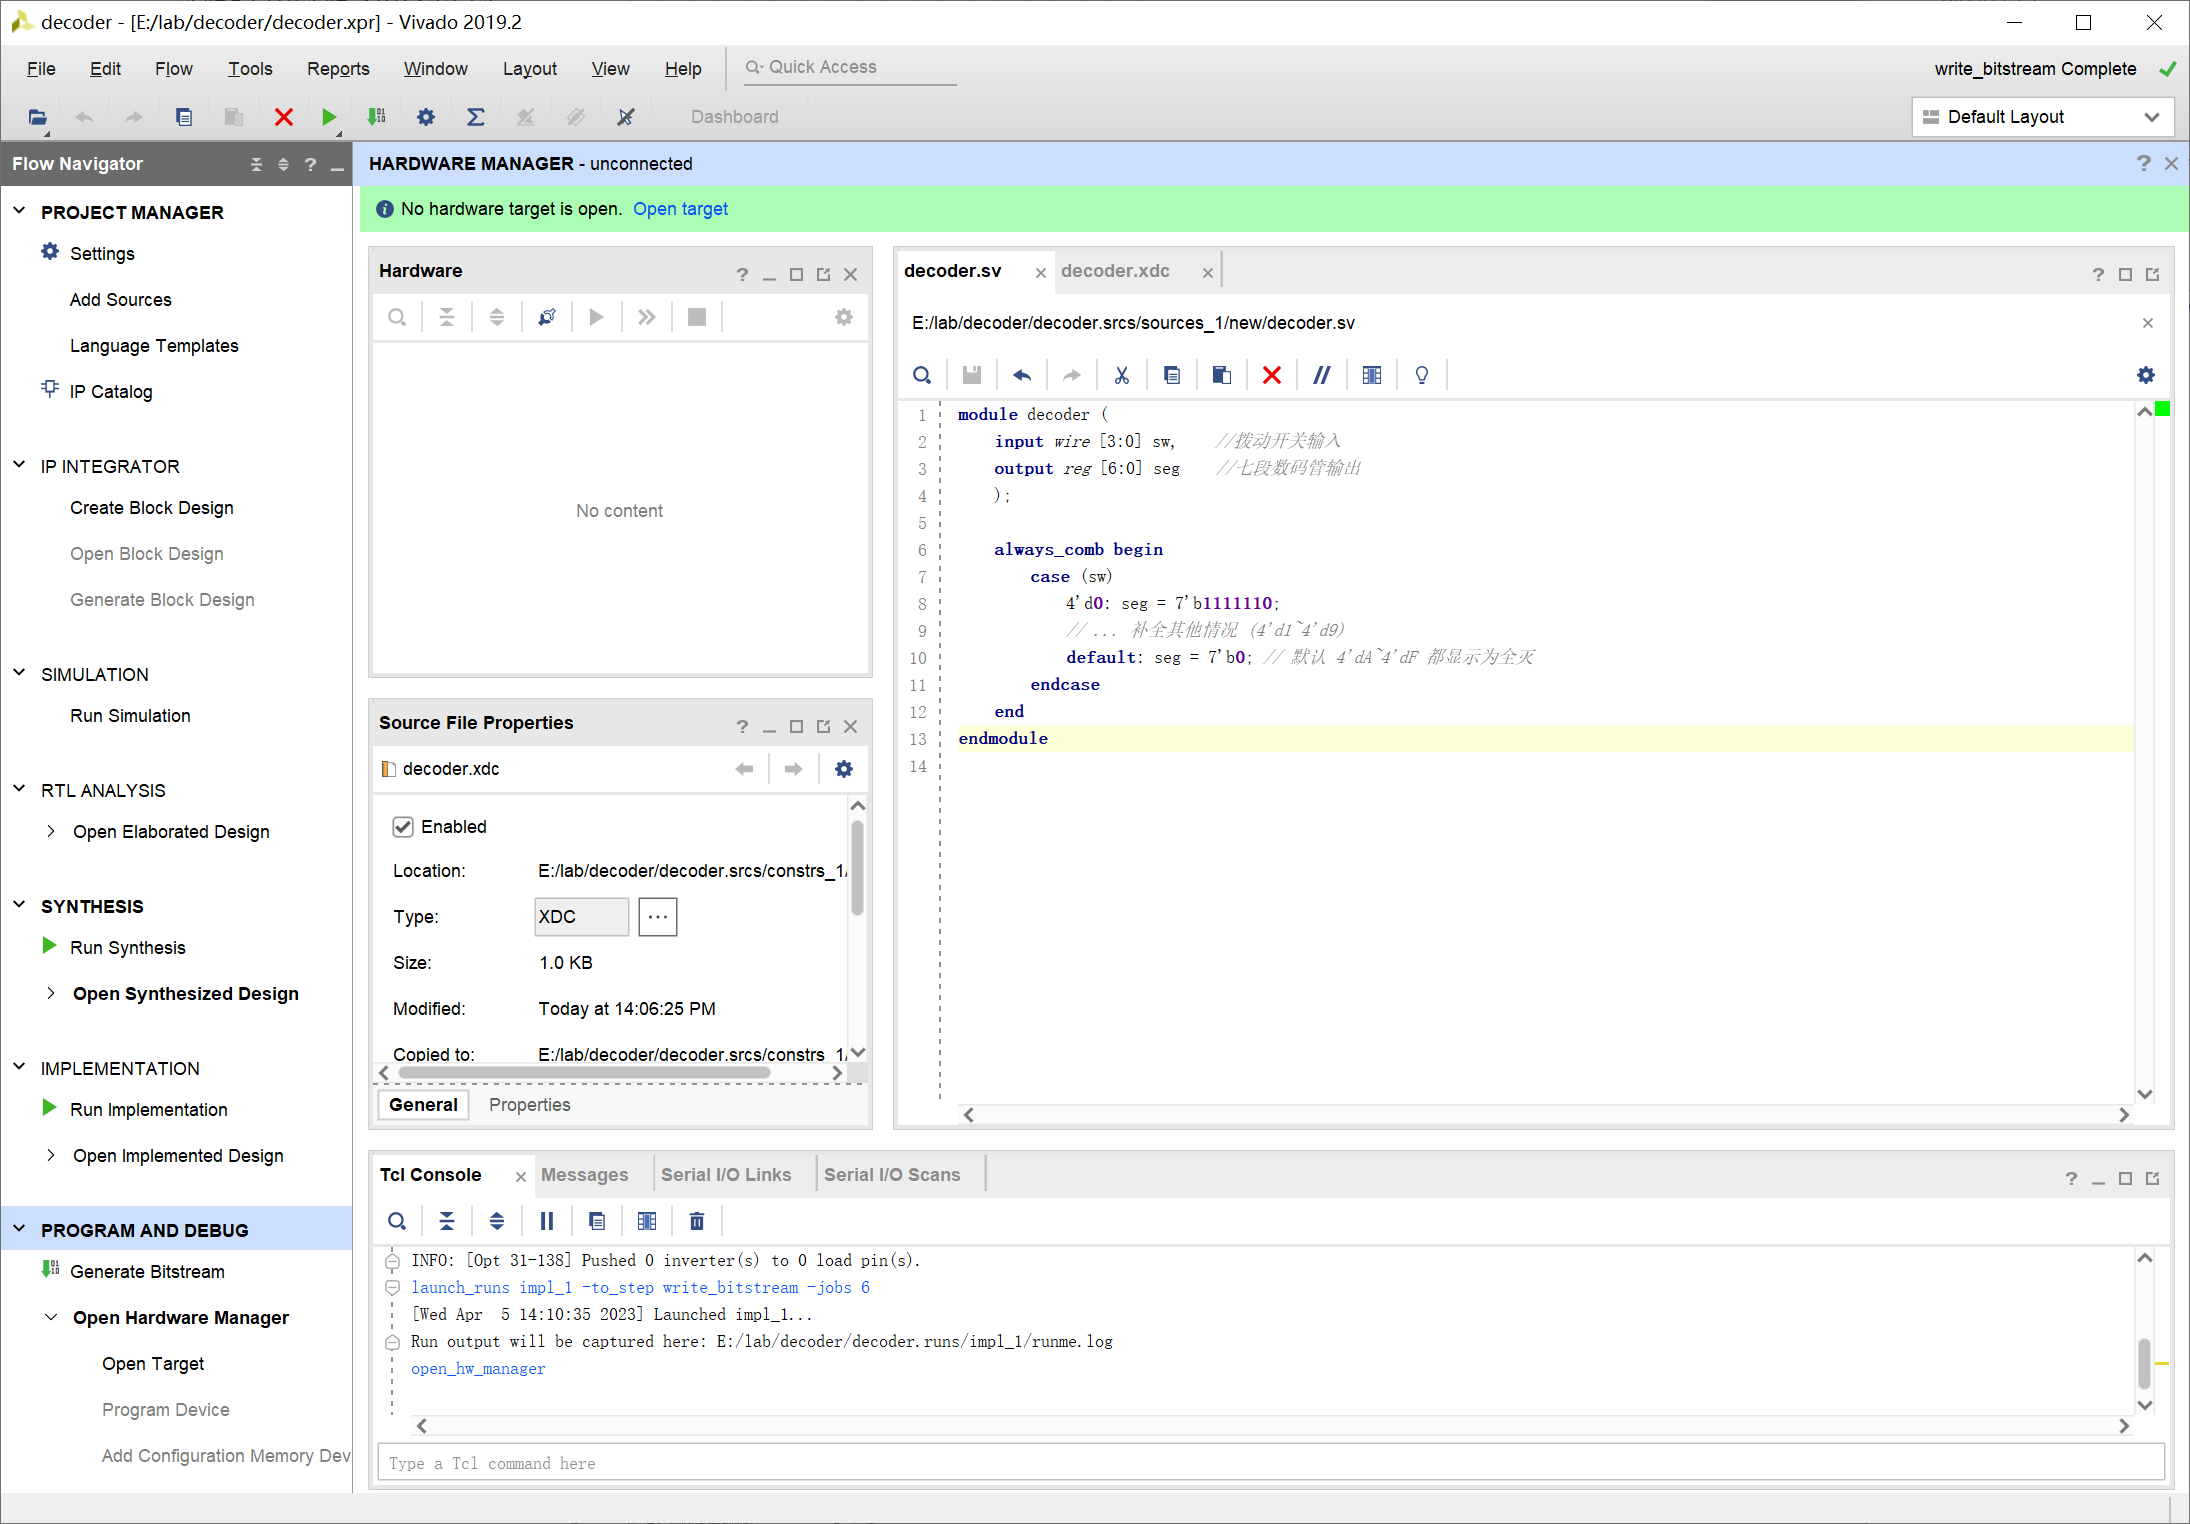2190x1524 pixels.
Task: Switch to the decoder.xdc editor tab
Action: (x=1115, y=271)
